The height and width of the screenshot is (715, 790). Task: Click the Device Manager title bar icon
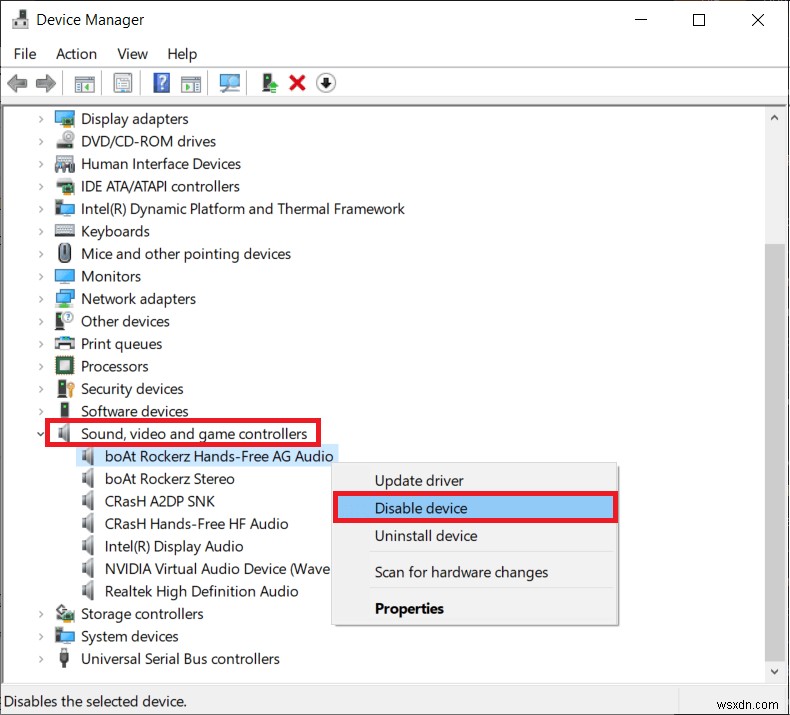pos(21,20)
